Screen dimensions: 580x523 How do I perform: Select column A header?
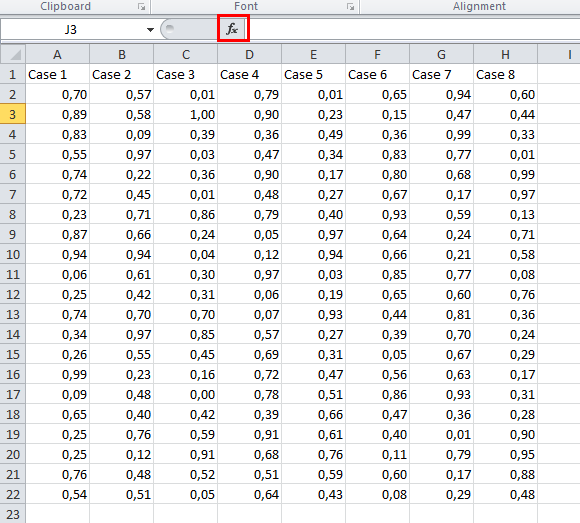pos(57,54)
